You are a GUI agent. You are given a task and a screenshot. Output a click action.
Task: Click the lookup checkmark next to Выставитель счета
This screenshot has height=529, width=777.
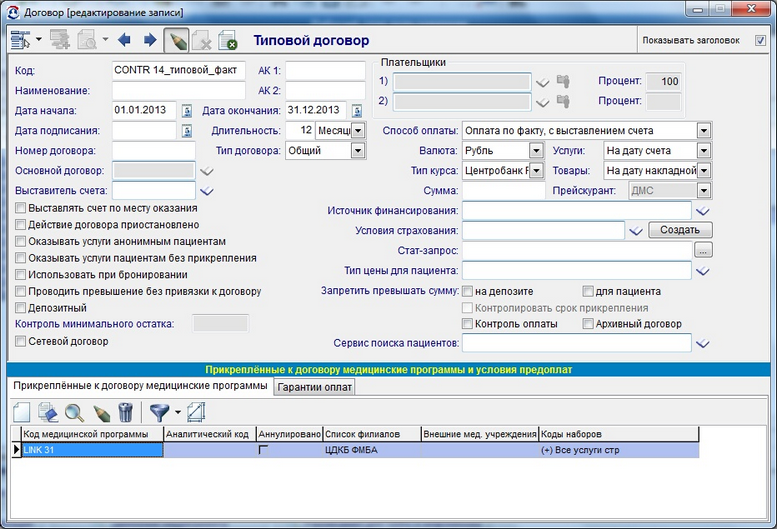click(x=207, y=191)
